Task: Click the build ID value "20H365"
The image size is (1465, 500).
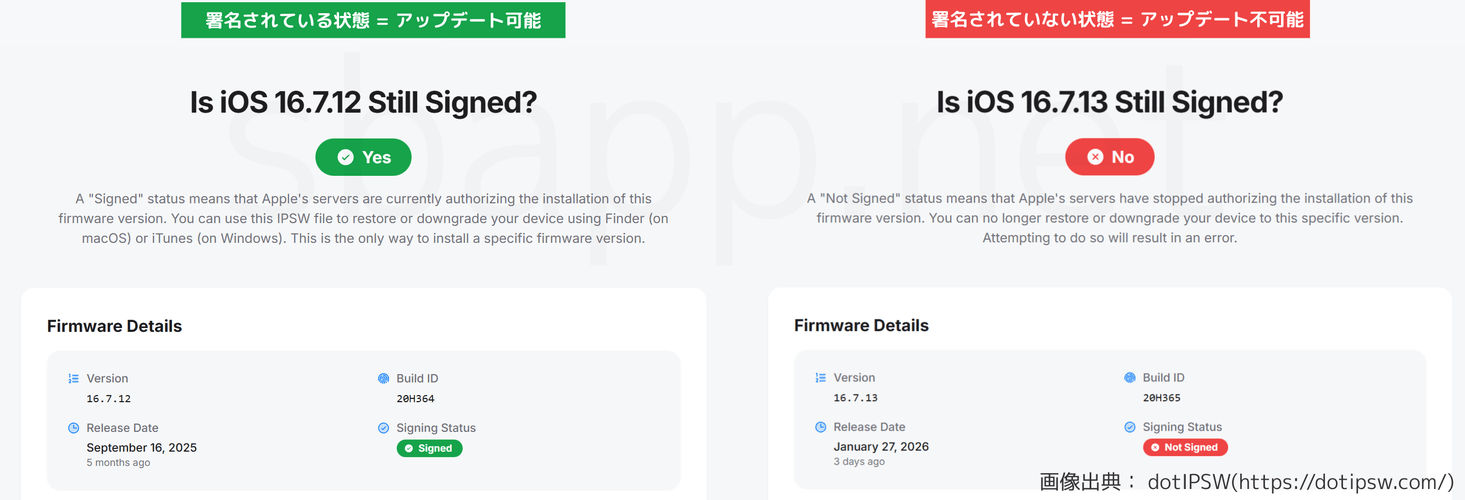Action: pyautogui.click(x=1162, y=397)
